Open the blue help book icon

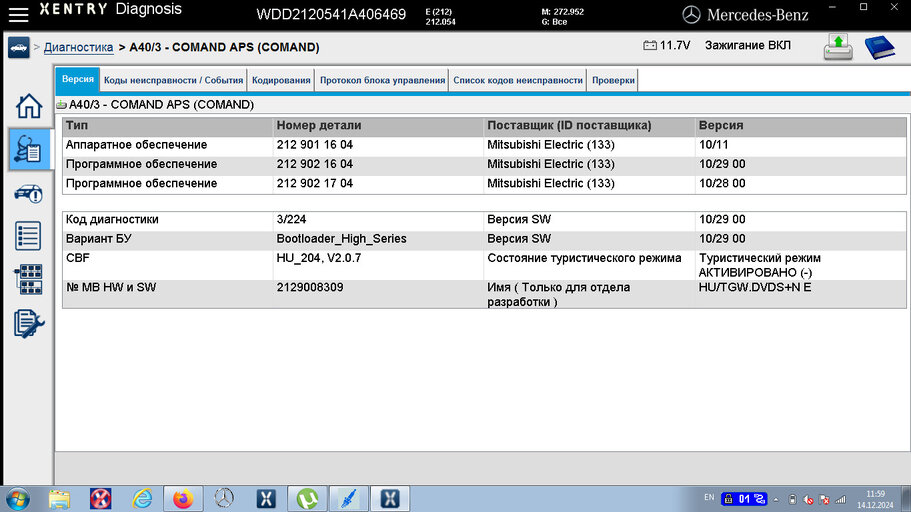point(880,47)
